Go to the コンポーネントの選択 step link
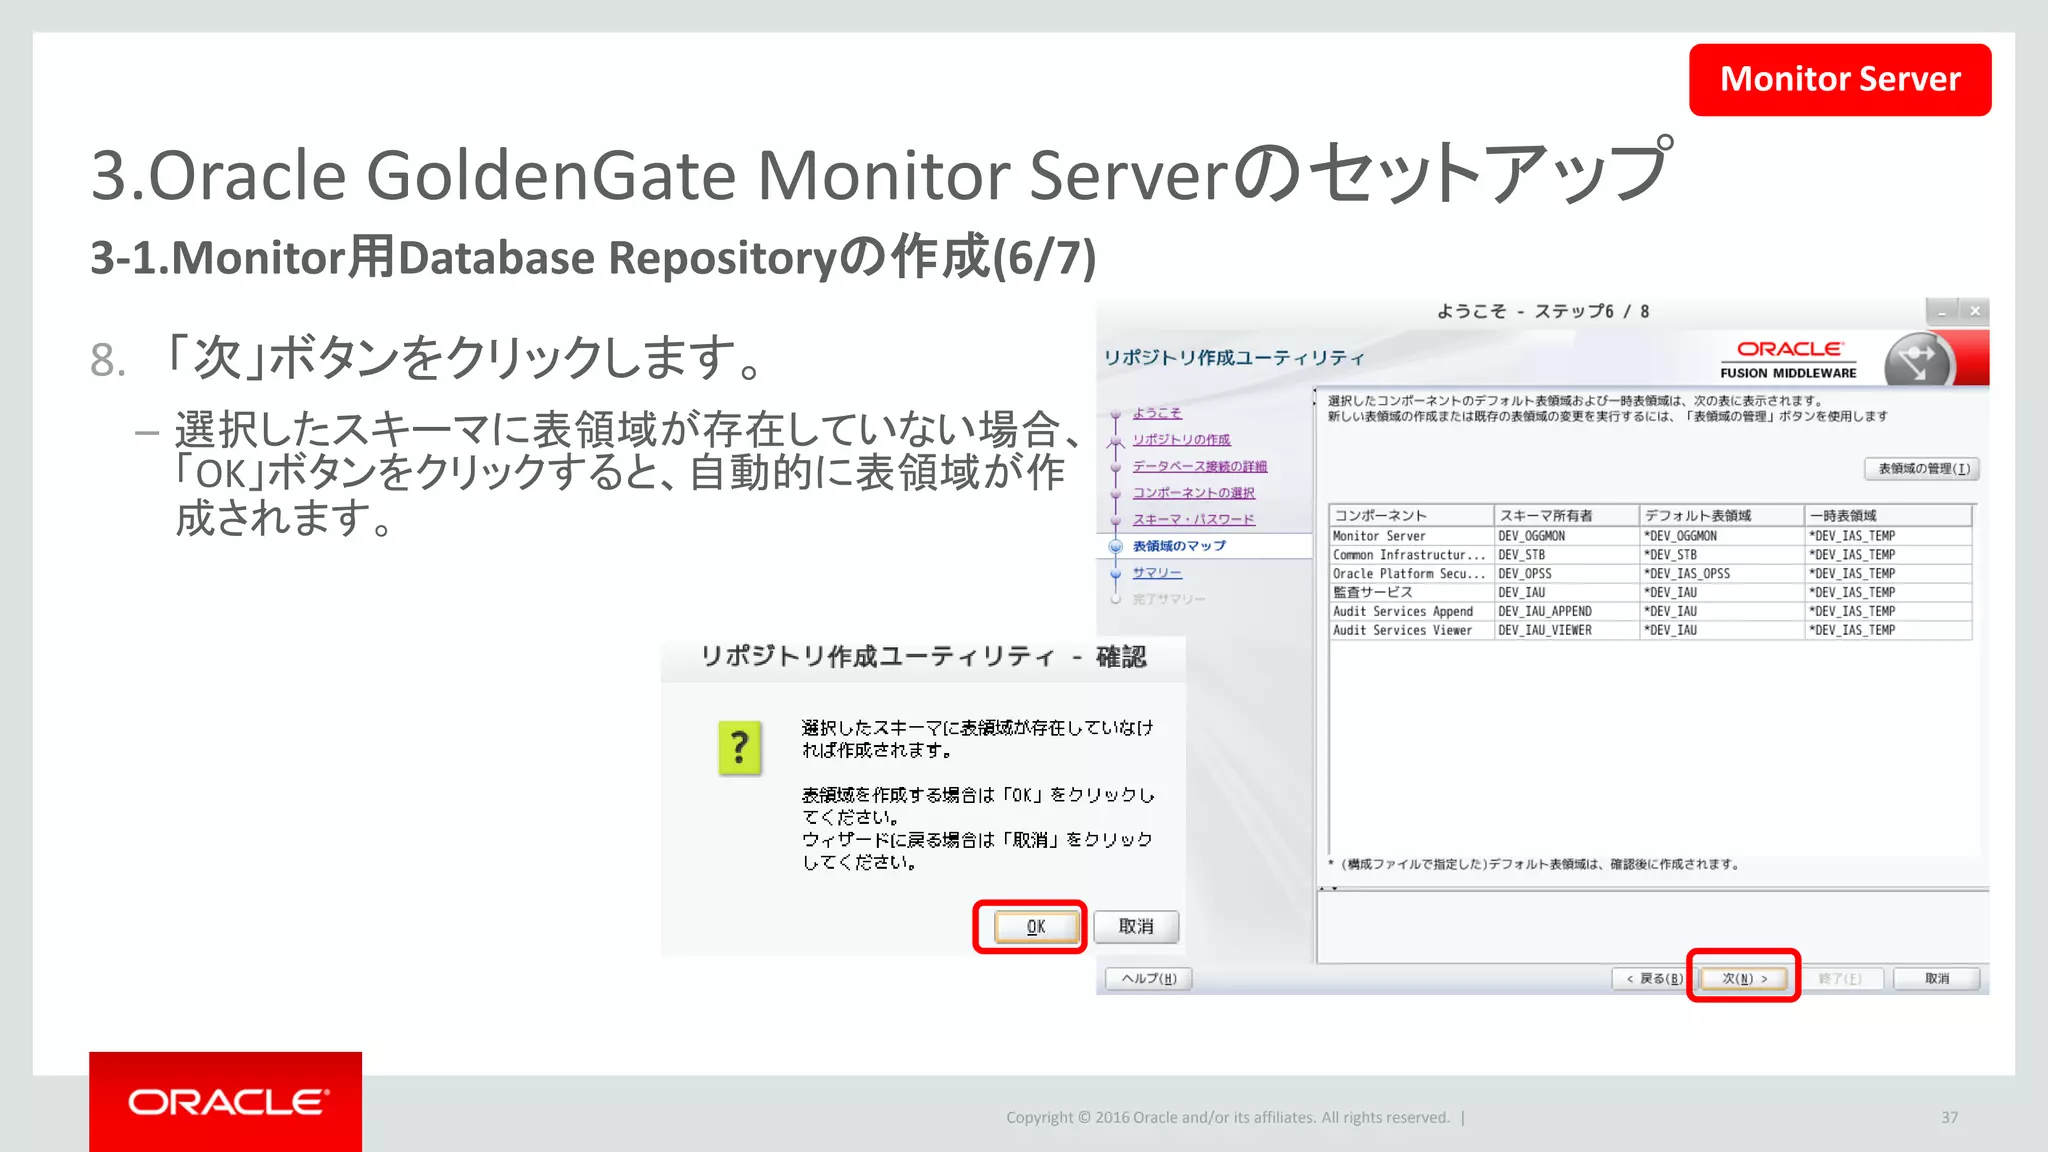Viewport: 2048px width, 1152px height. click(x=1193, y=492)
